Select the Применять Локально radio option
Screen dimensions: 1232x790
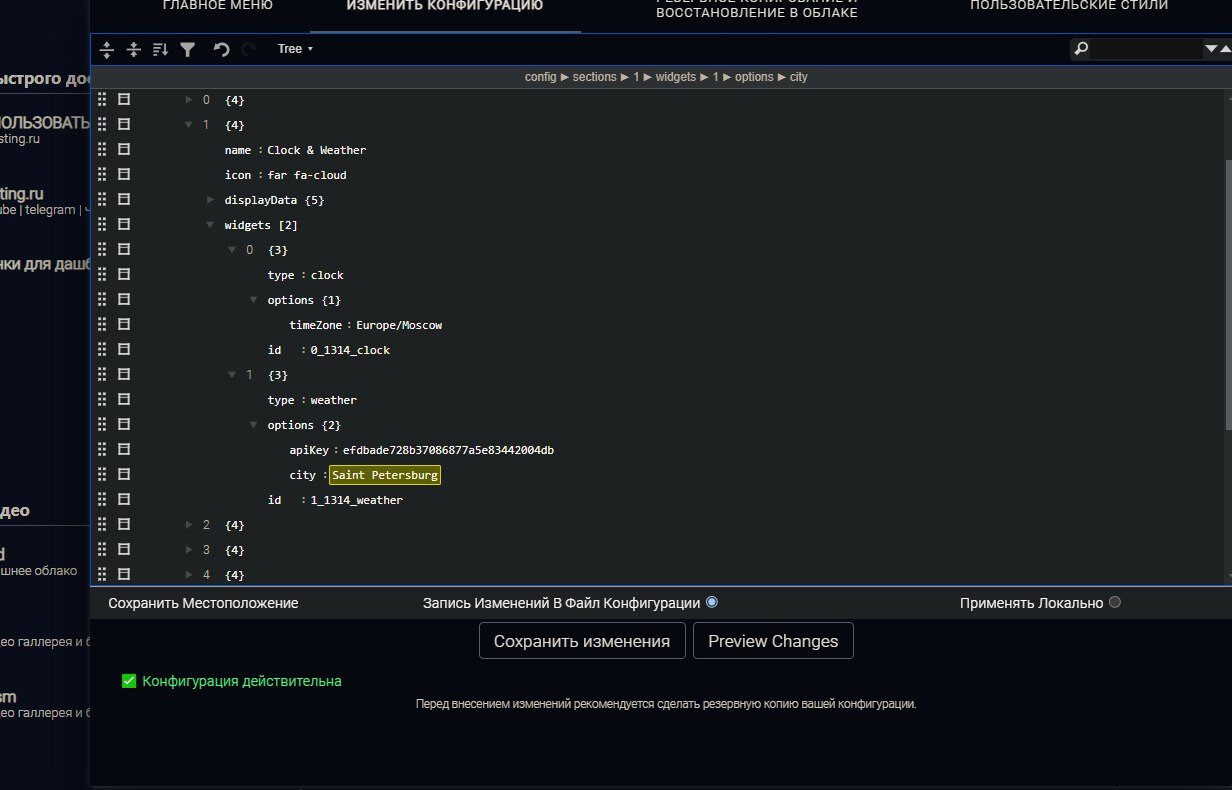click(1115, 602)
